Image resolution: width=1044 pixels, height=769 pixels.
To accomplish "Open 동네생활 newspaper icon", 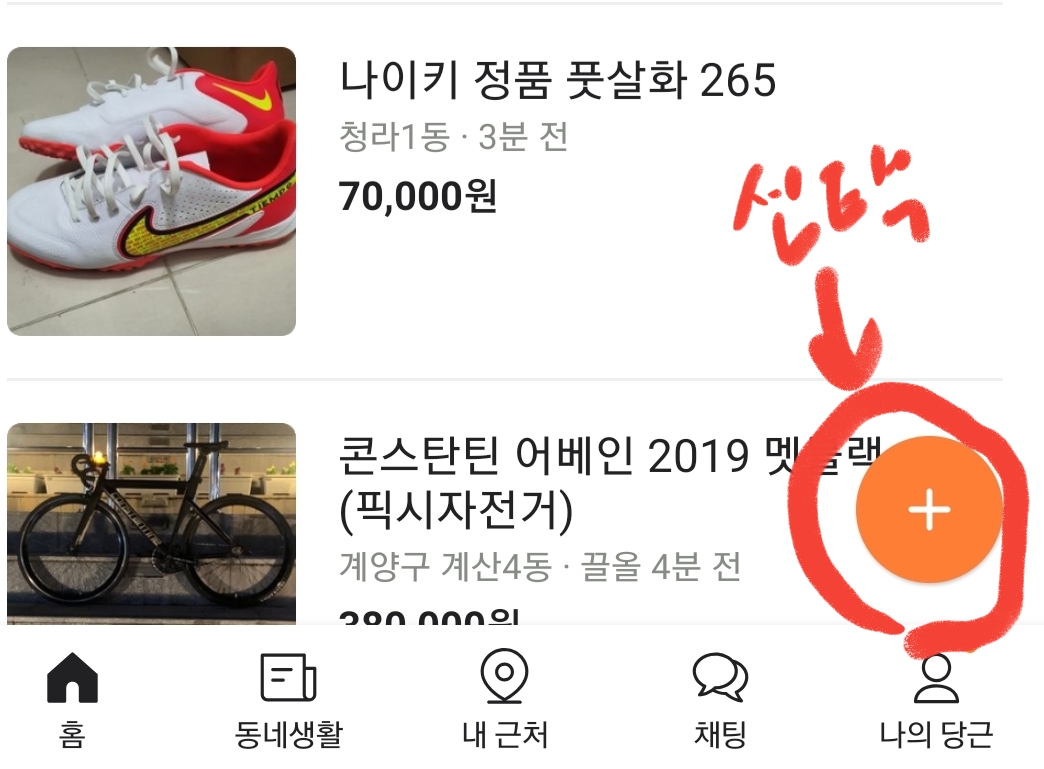I will 288,677.
